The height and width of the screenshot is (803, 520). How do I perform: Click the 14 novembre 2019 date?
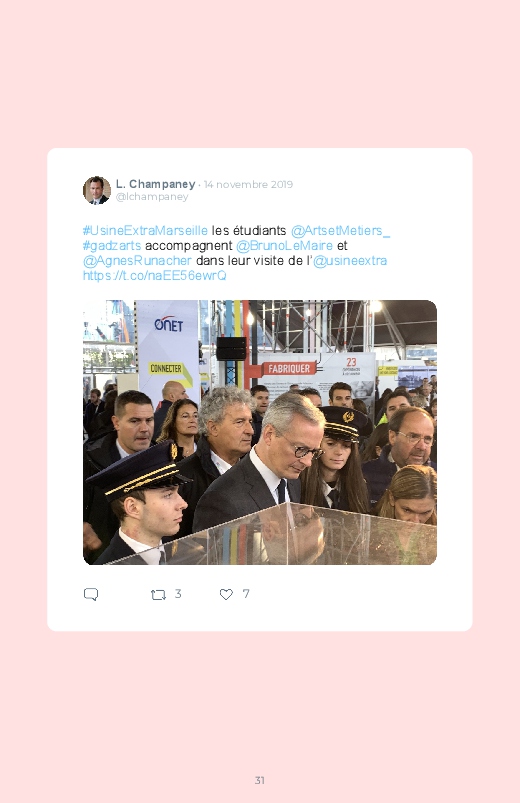248,184
